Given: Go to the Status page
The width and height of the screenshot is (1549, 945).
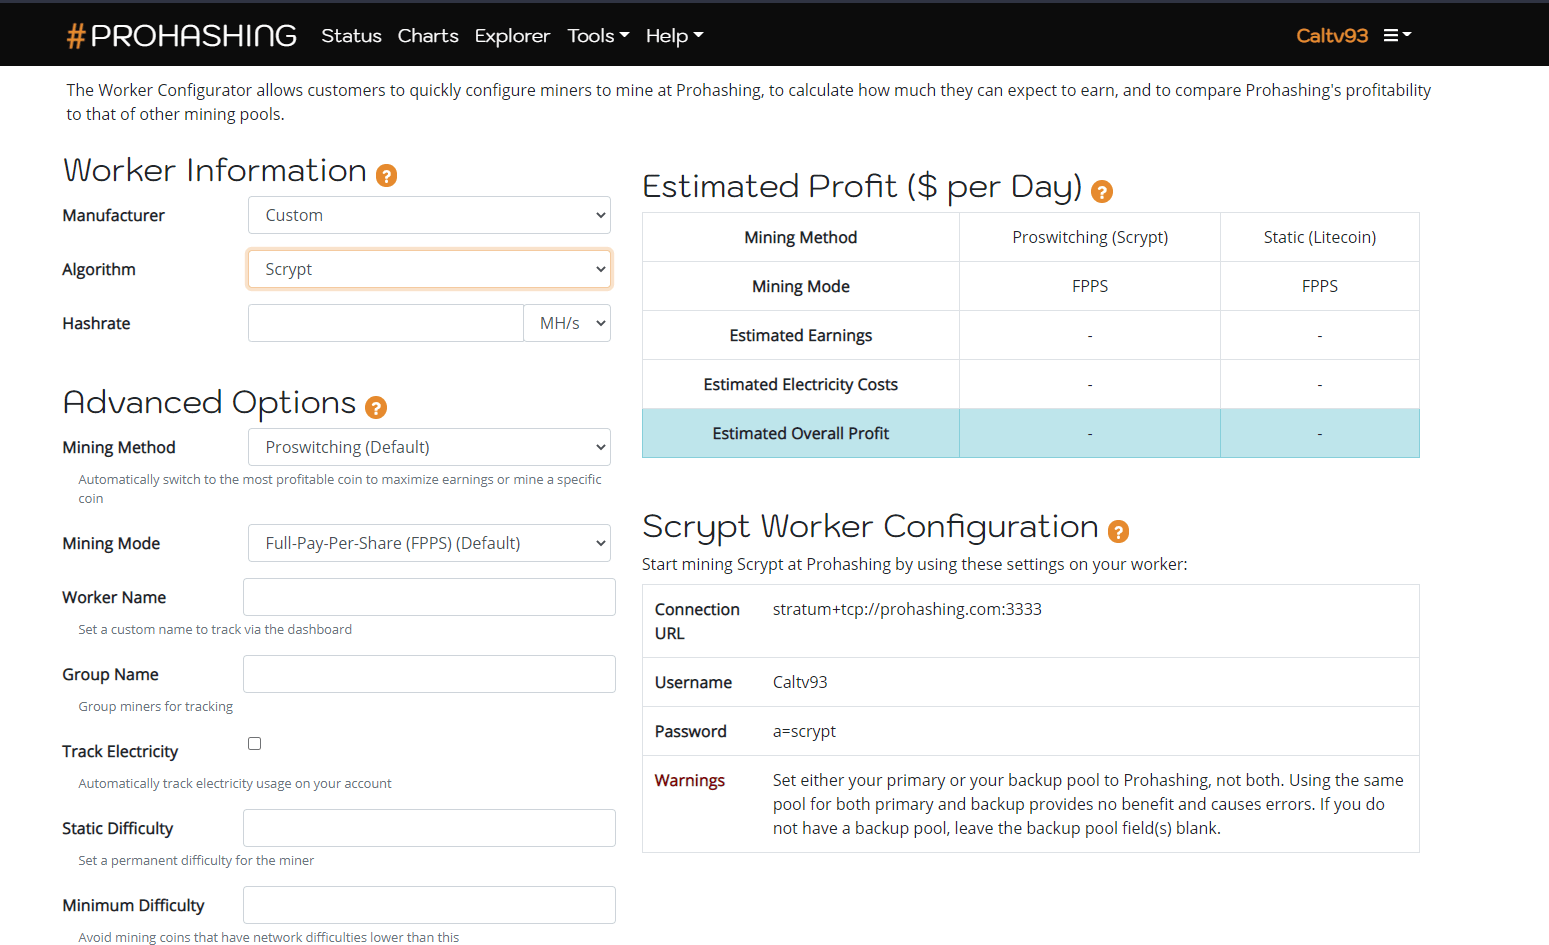Looking at the screenshot, I should tap(351, 36).
